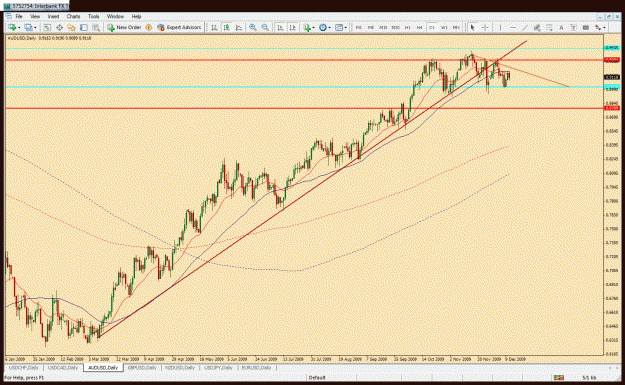Expand the Profiles dropdown arrow

coord(35,28)
